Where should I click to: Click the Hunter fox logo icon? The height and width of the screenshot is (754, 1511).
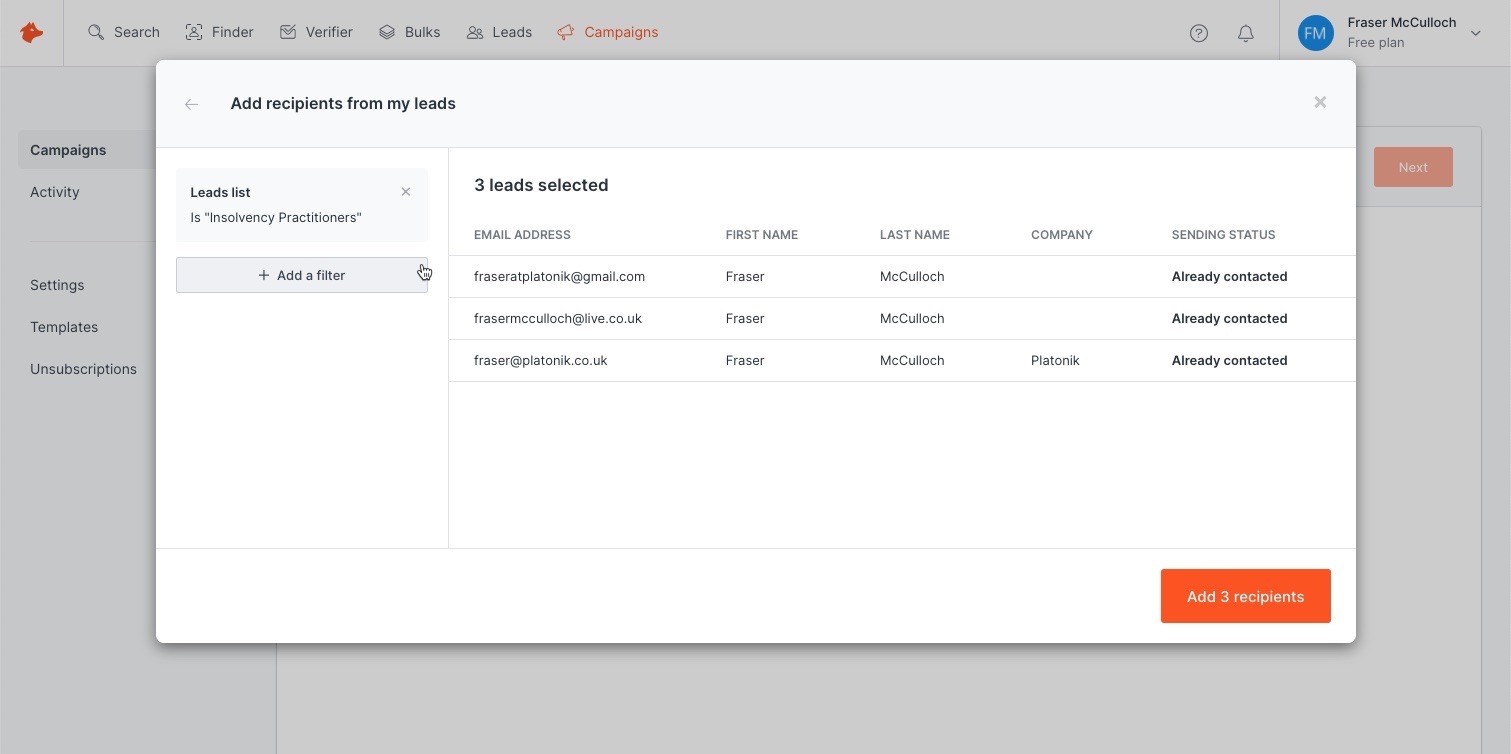tap(32, 33)
